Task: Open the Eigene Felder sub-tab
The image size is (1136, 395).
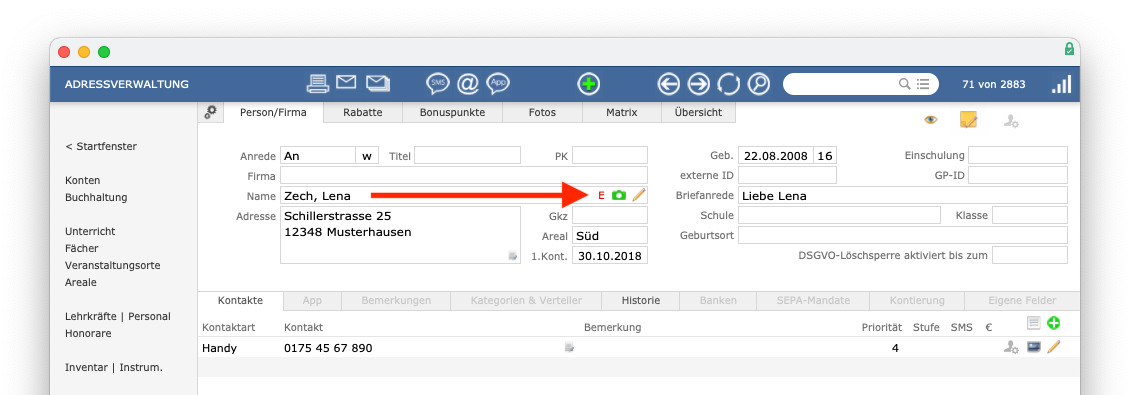Action: point(1022,300)
